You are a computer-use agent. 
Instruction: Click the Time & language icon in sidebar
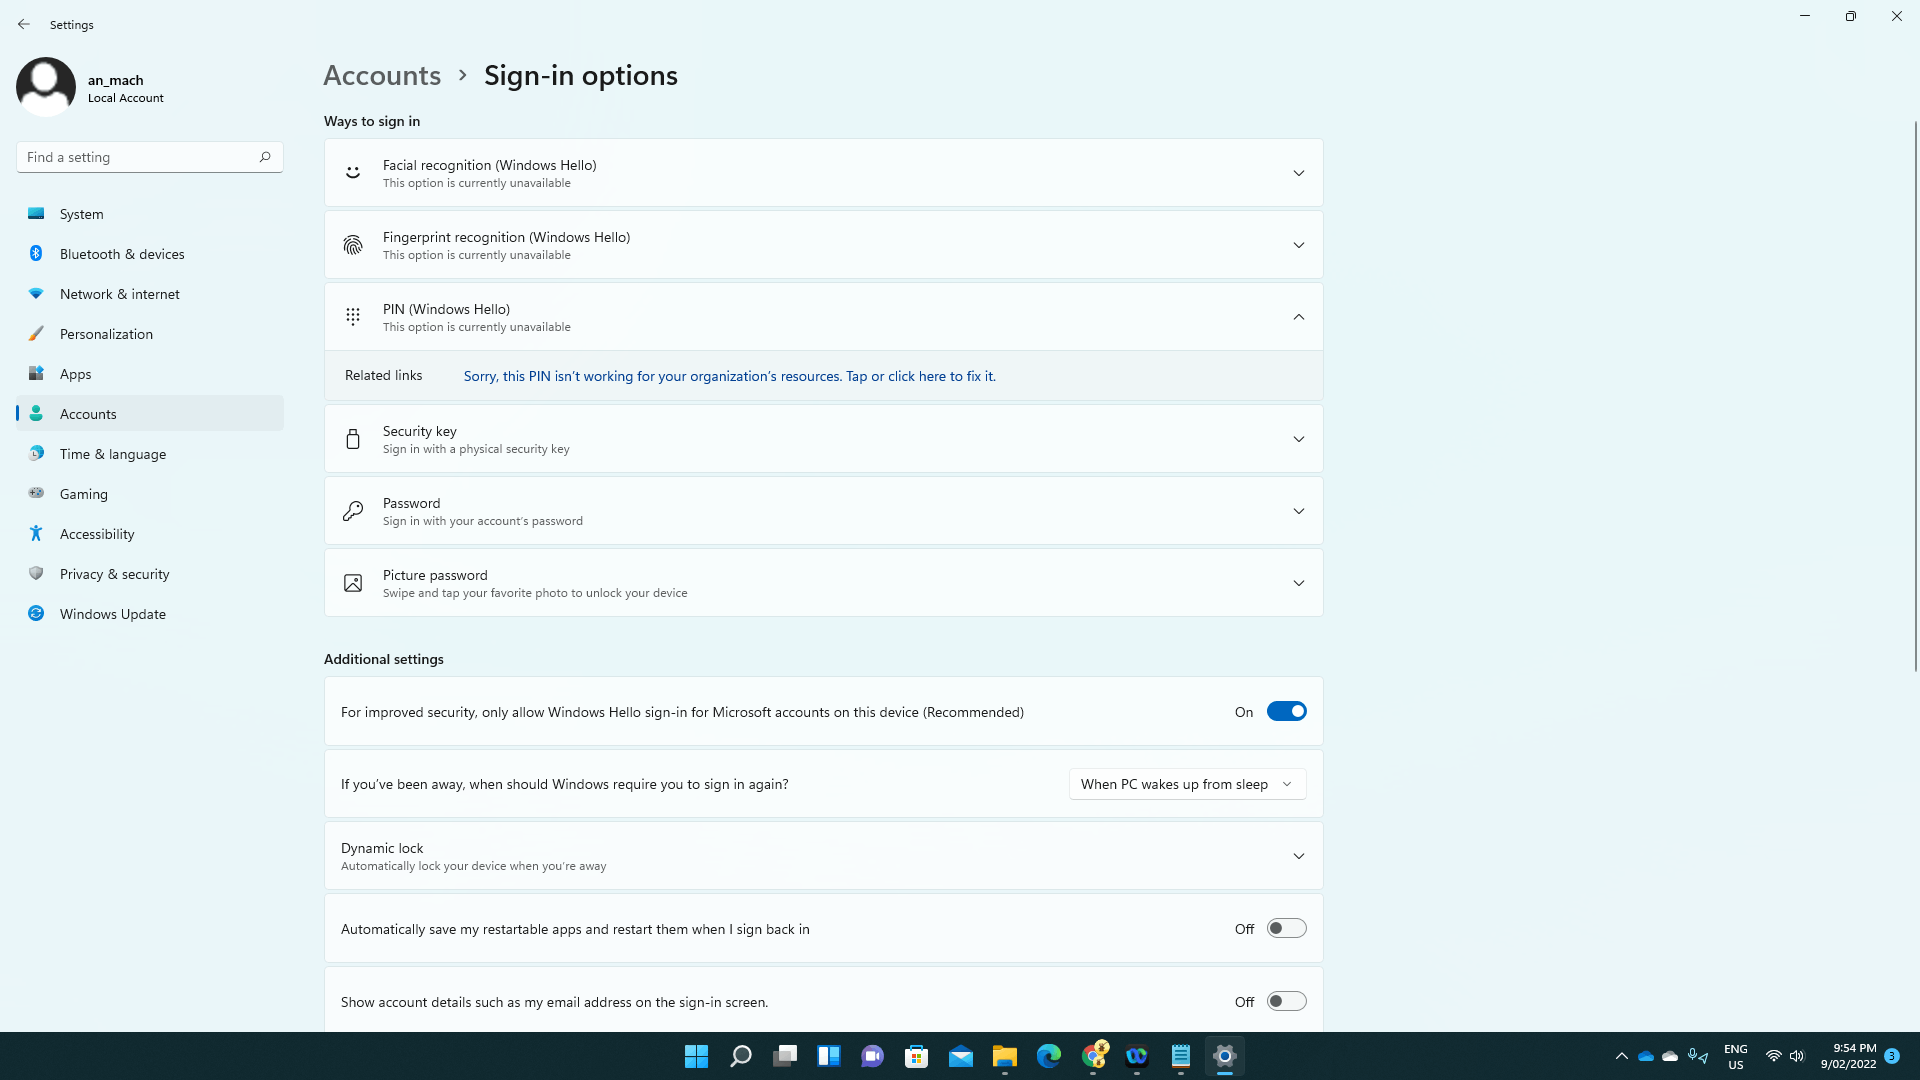pyautogui.click(x=36, y=452)
